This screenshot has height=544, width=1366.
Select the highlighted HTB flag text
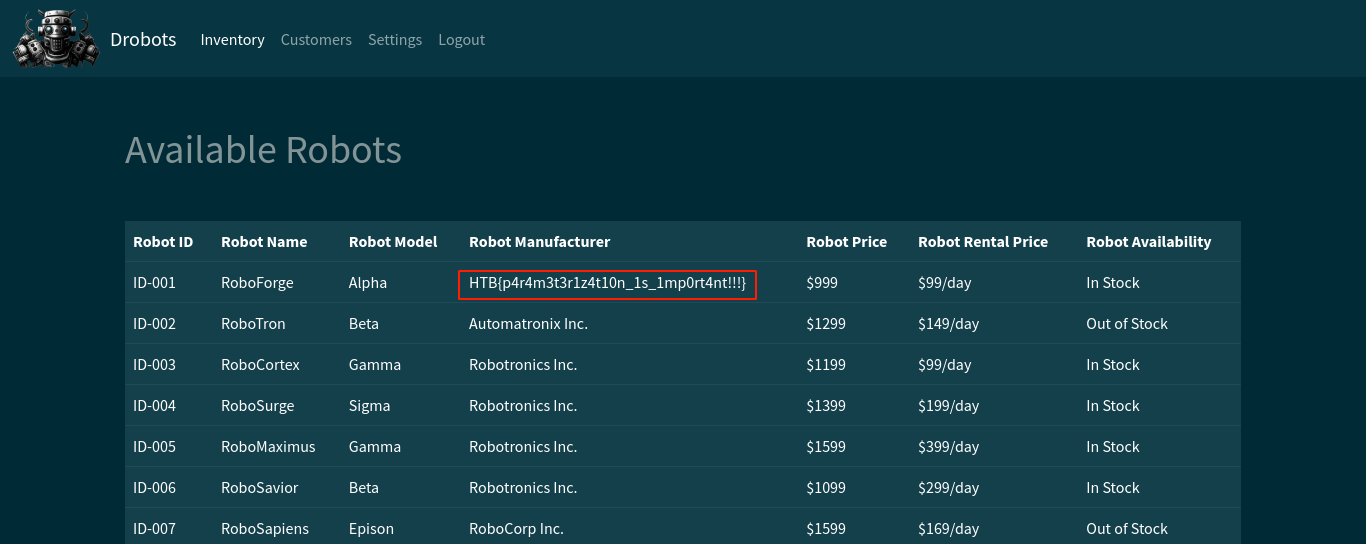(607, 284)
